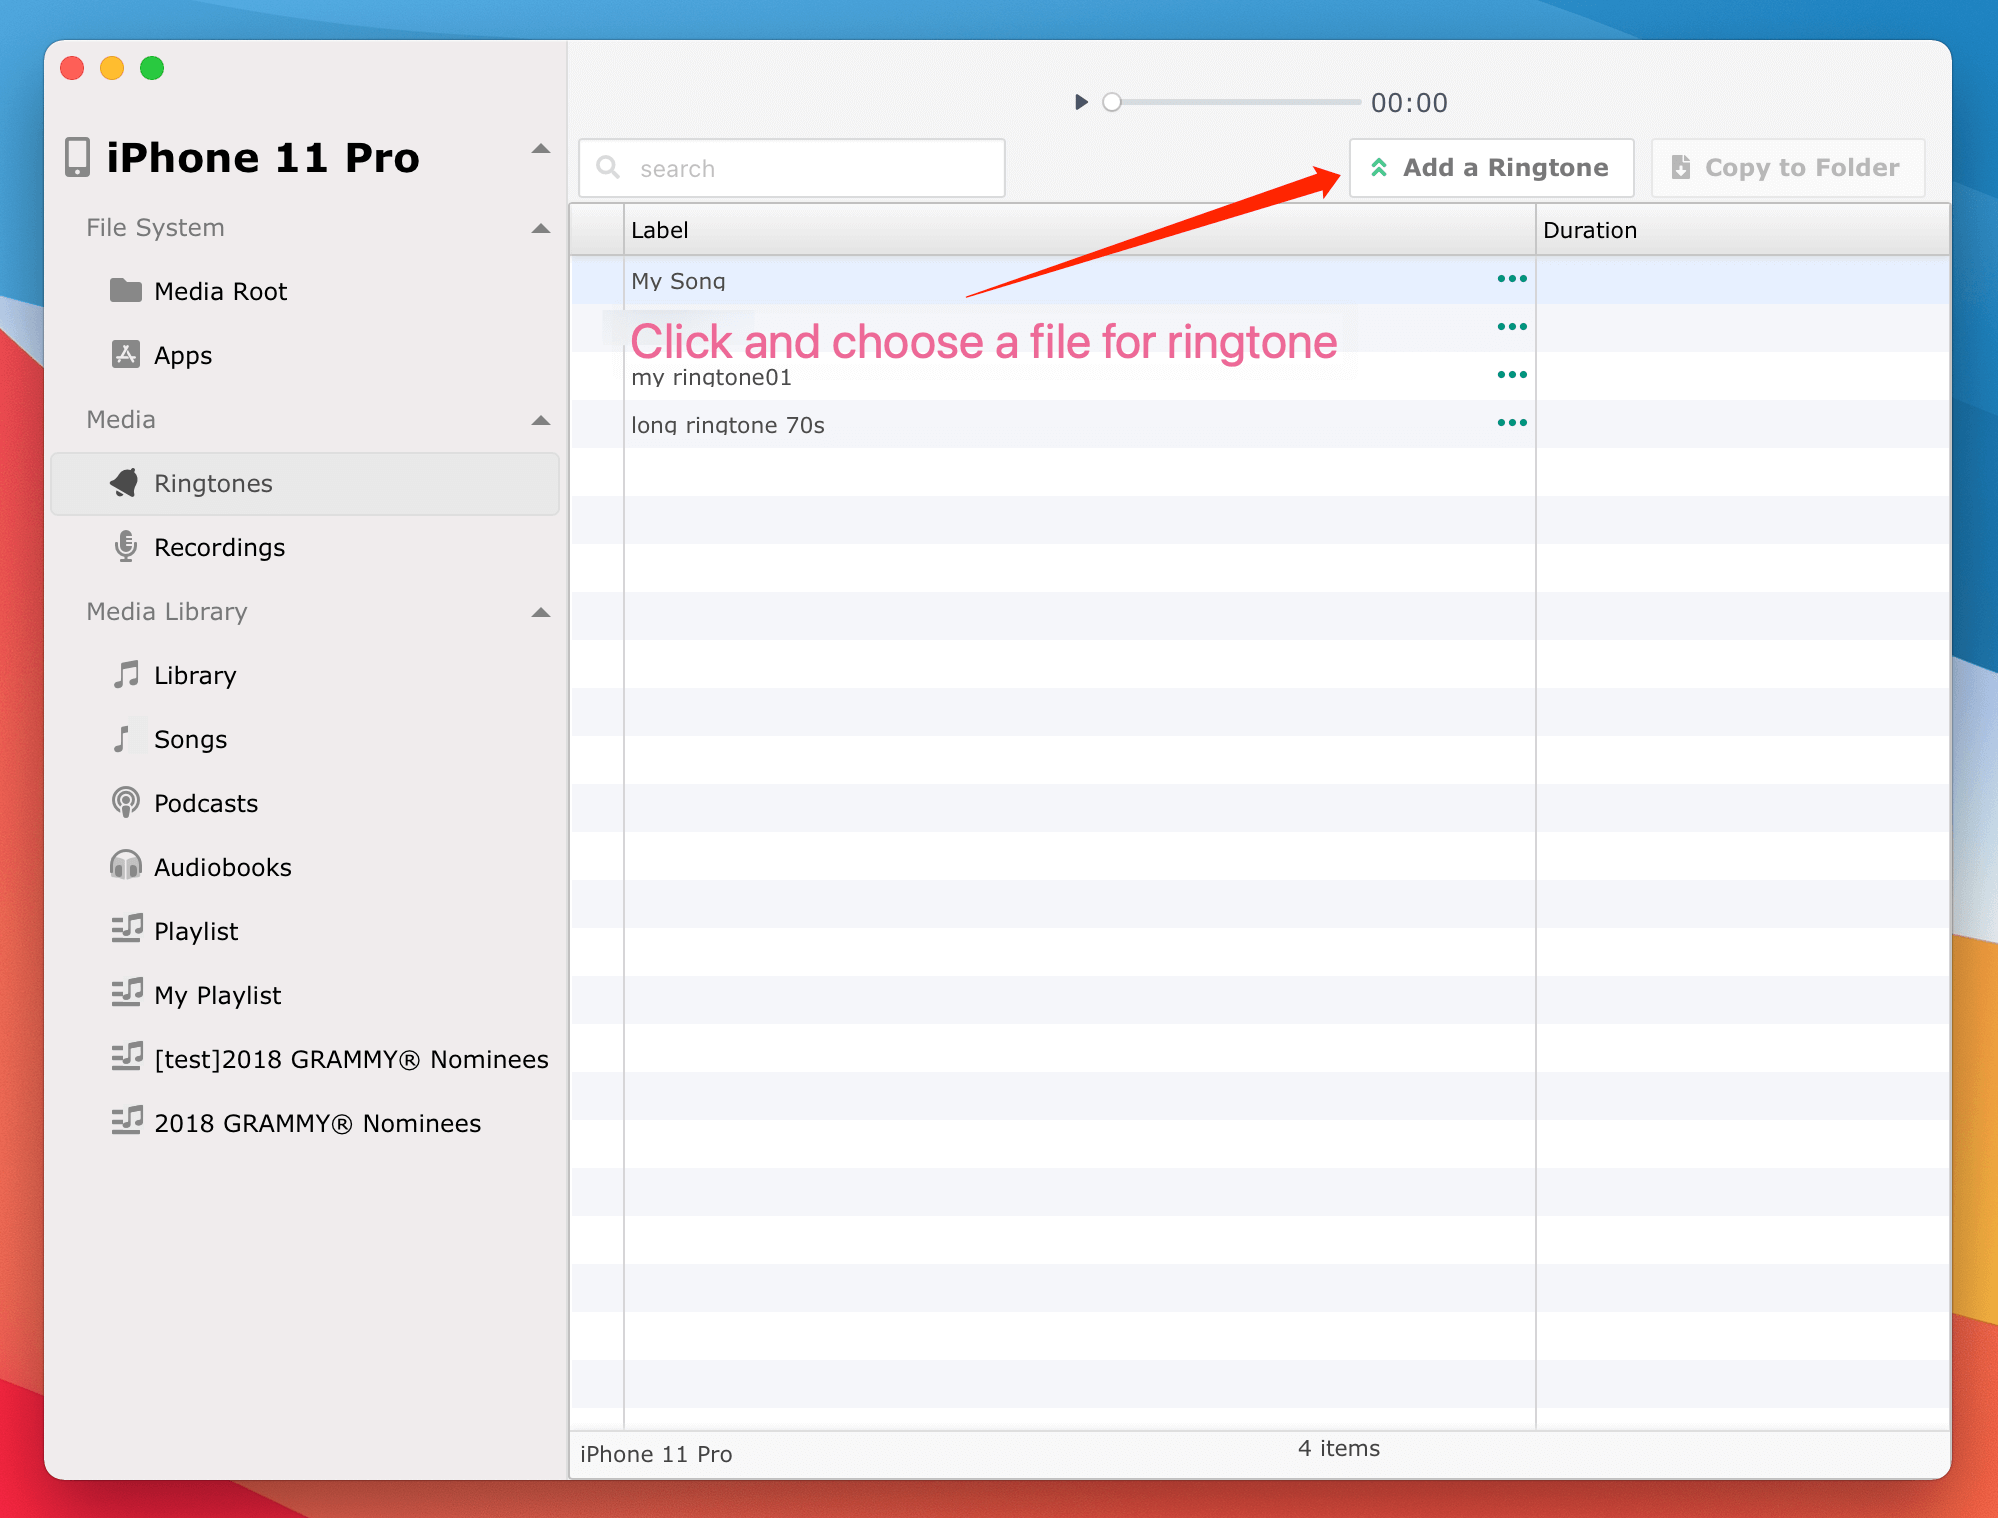Screen dimensions: 1998x1518
Task: Click the green double-chevron upload icon
Action: click(1379, 167)
